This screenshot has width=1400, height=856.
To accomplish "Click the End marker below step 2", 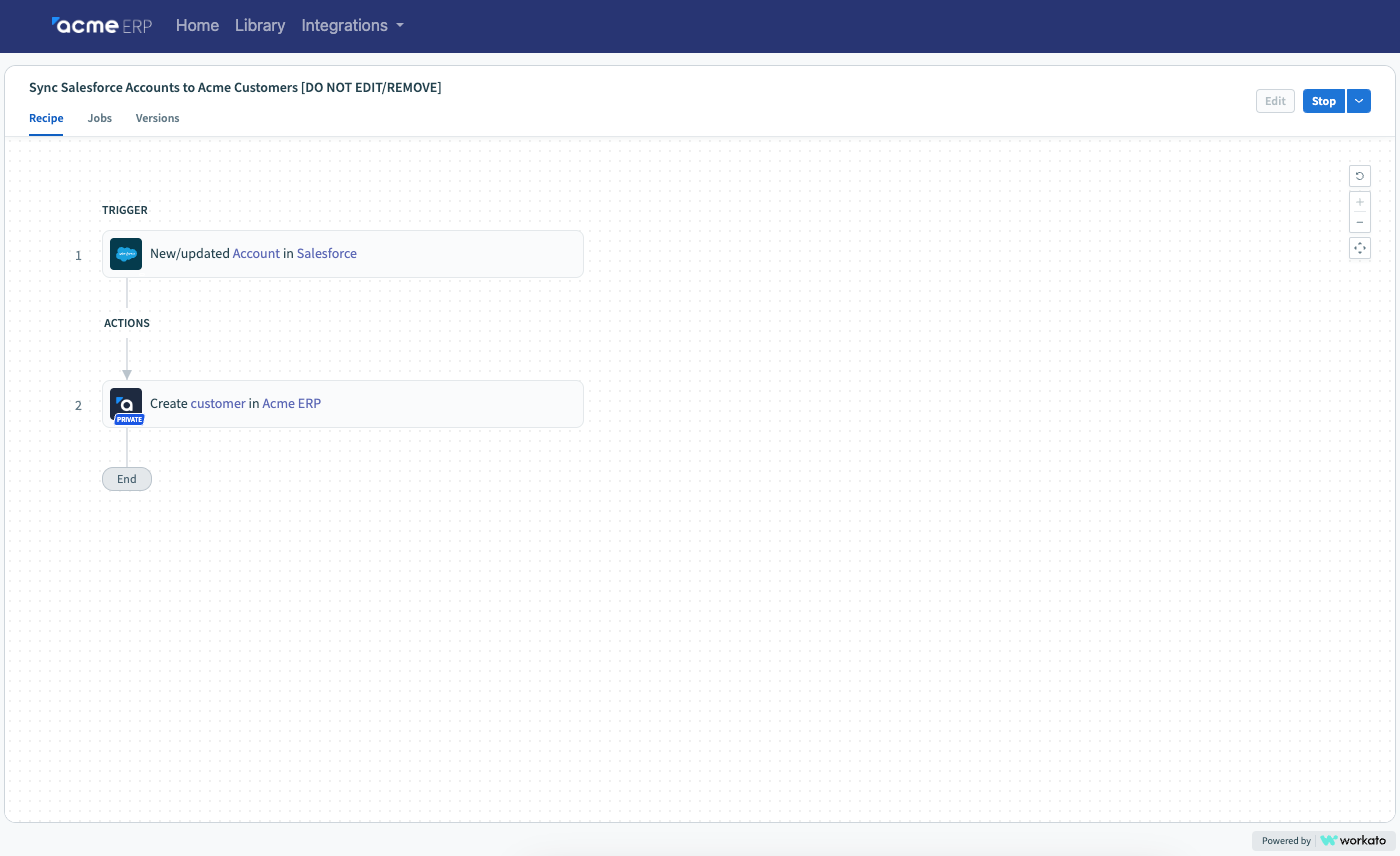I will (126, 478).
